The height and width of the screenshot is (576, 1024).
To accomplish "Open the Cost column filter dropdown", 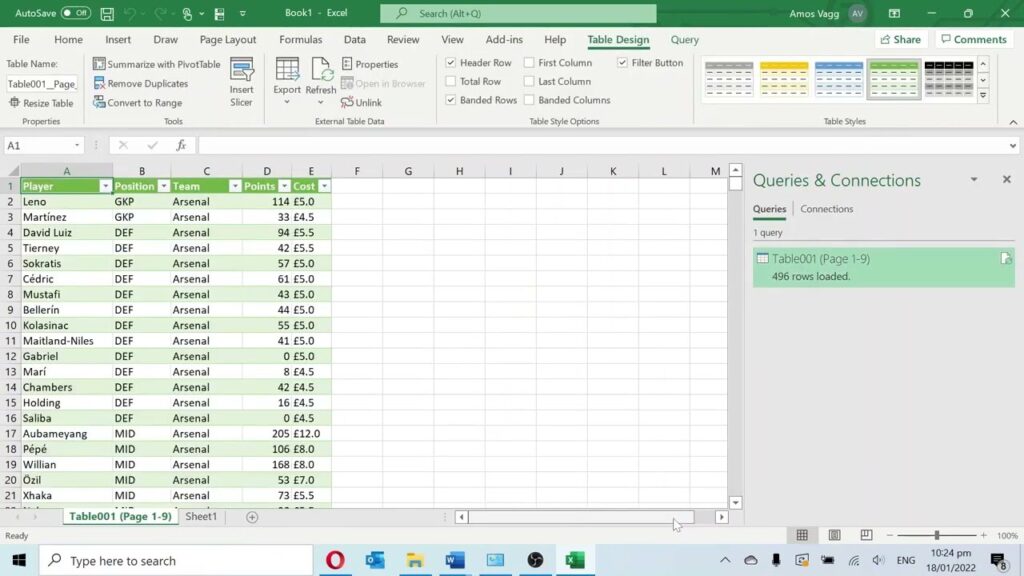I will 324,187.
